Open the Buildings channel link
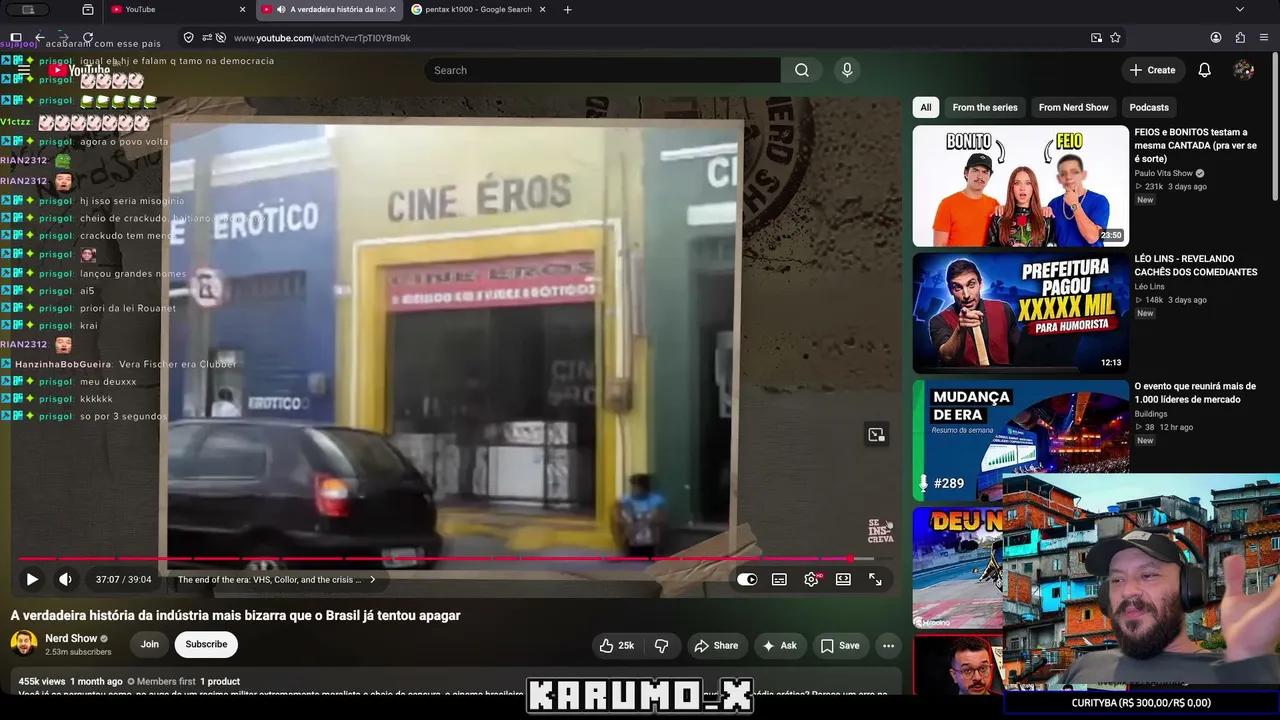 [x=1154, y=414]
